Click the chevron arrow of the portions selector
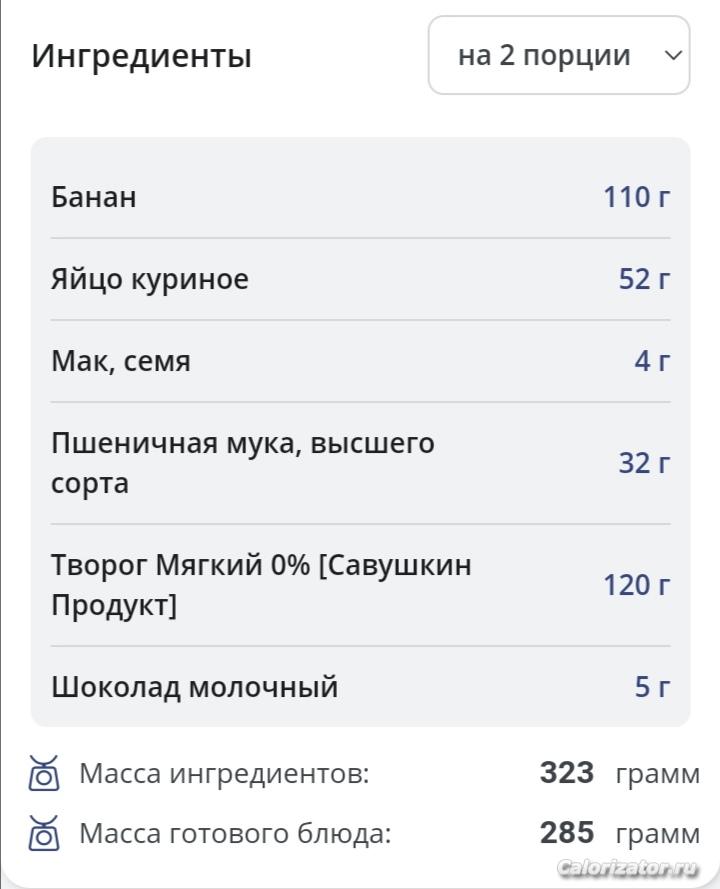 (673, 55)
